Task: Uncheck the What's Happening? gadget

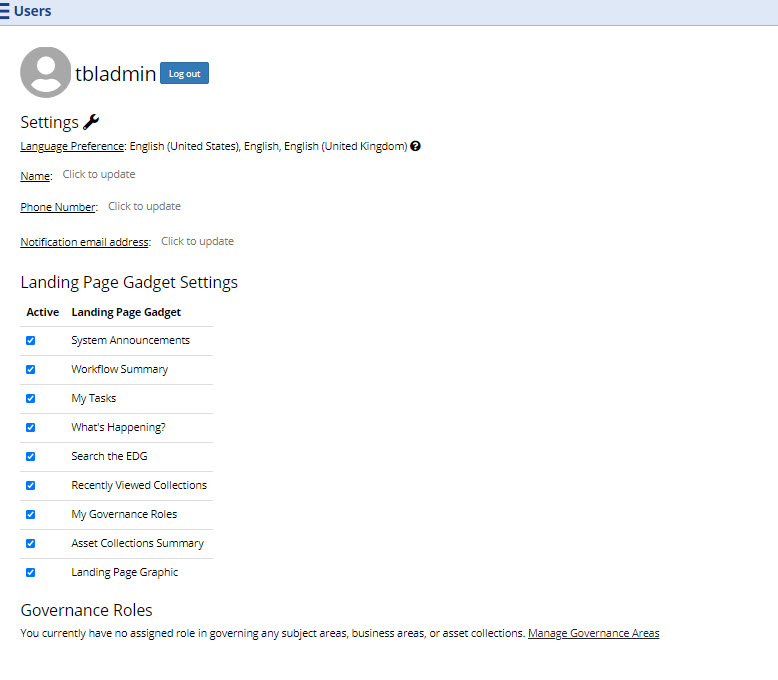Action: click(30, 427)
